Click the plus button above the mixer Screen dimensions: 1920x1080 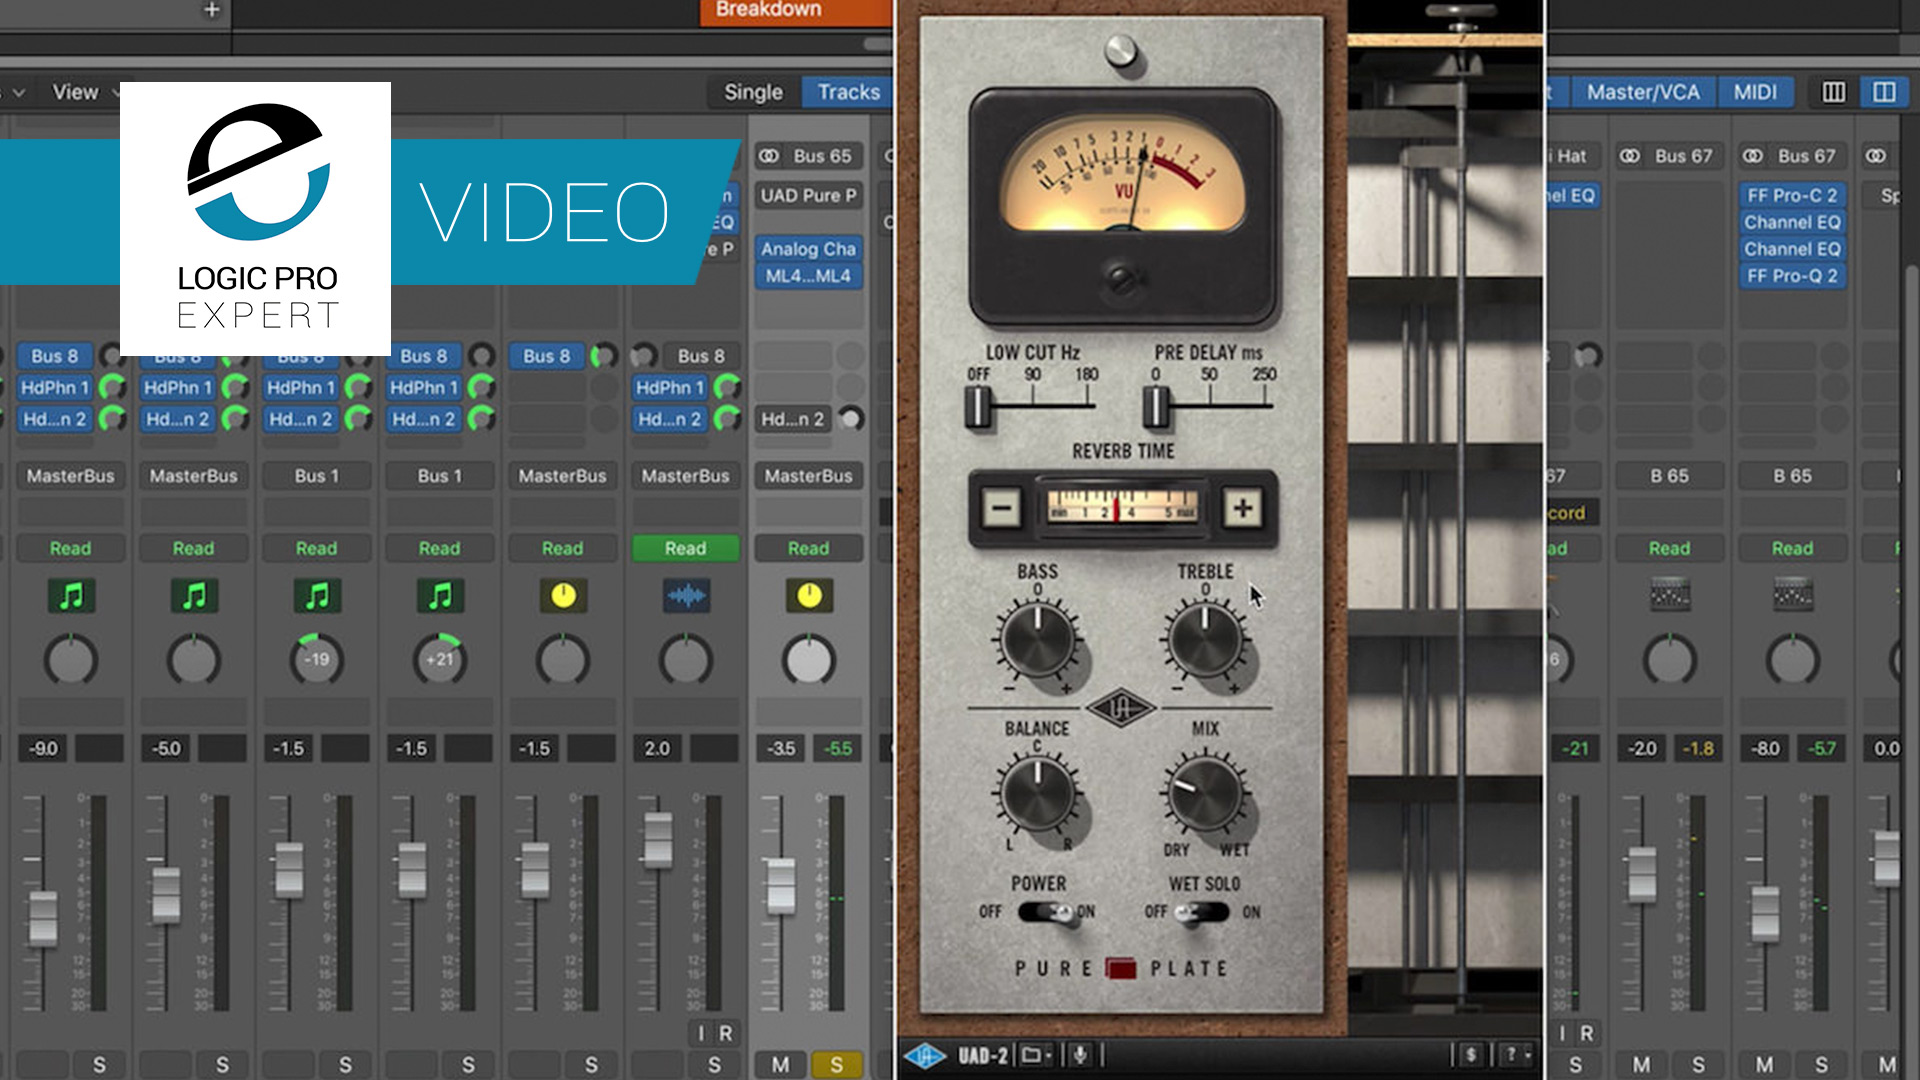(211, 10)
